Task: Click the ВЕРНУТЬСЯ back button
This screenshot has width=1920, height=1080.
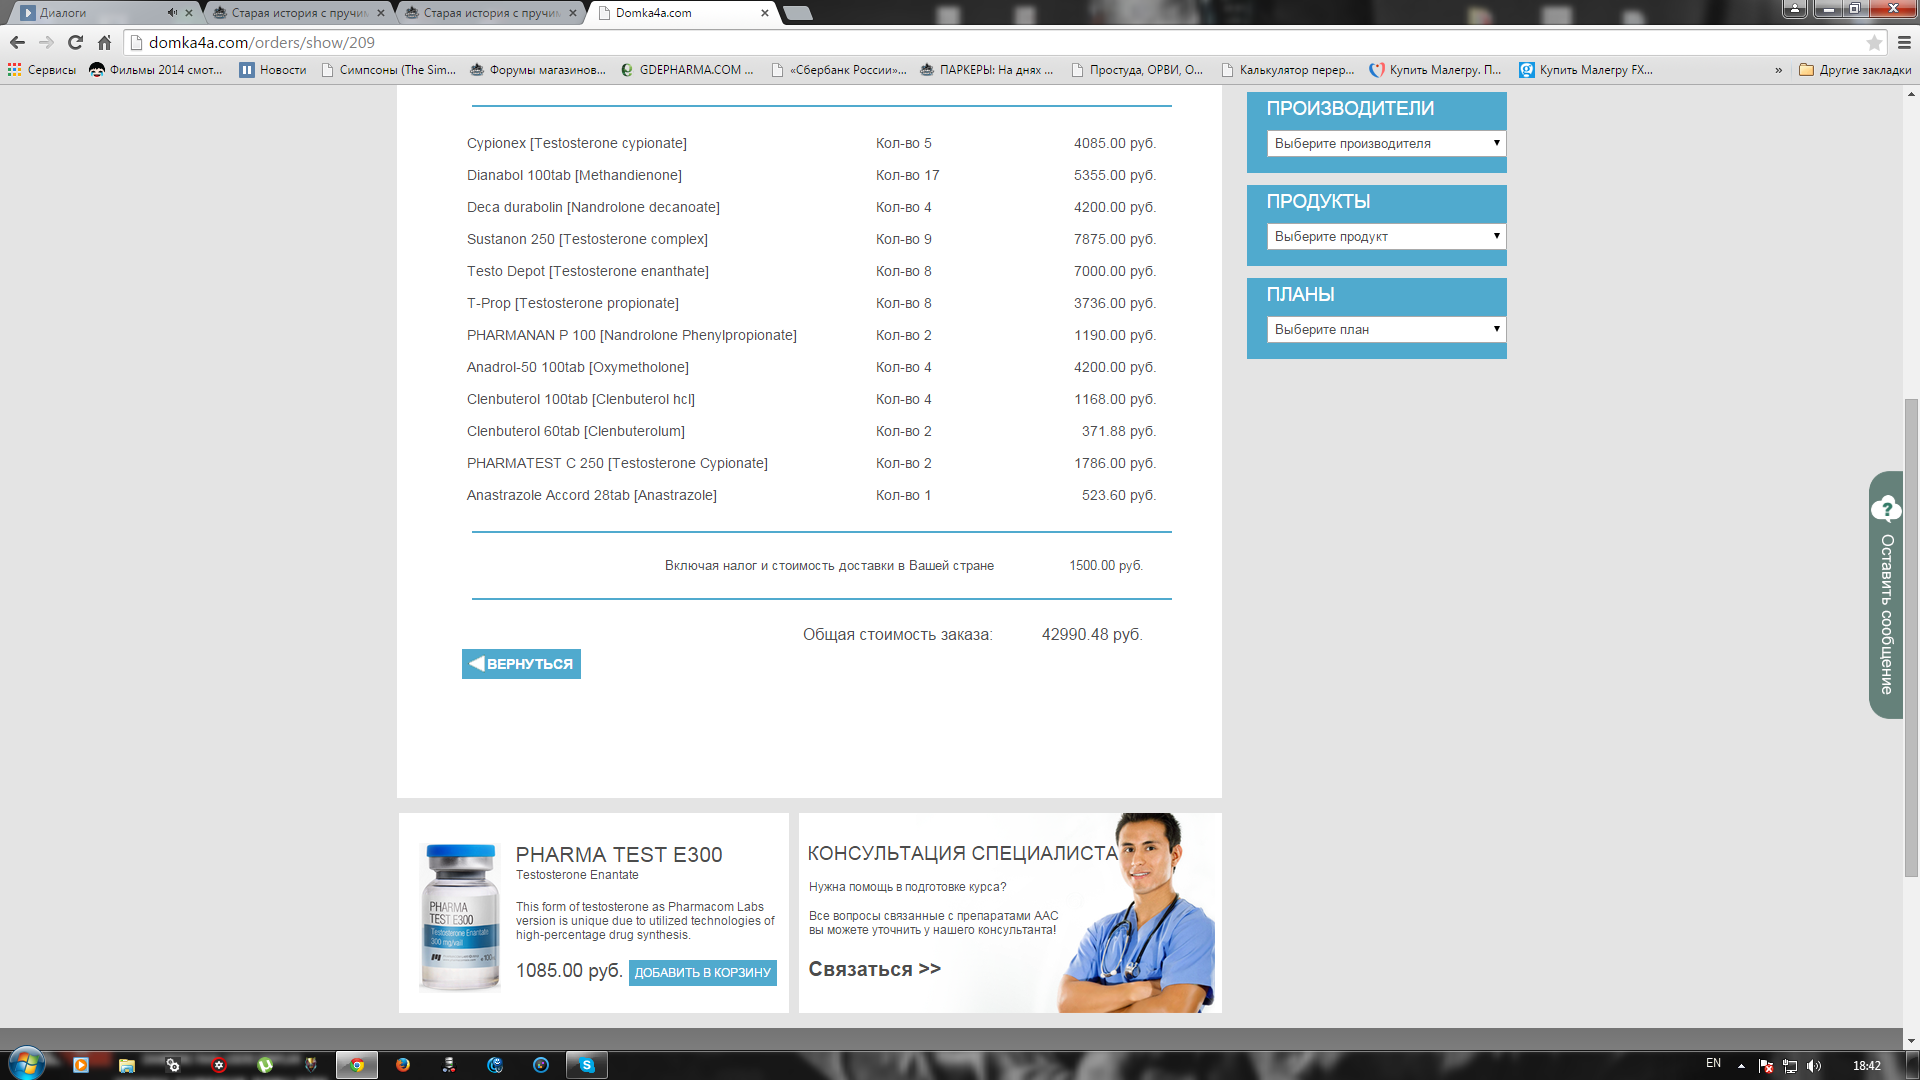Action: 521,664
